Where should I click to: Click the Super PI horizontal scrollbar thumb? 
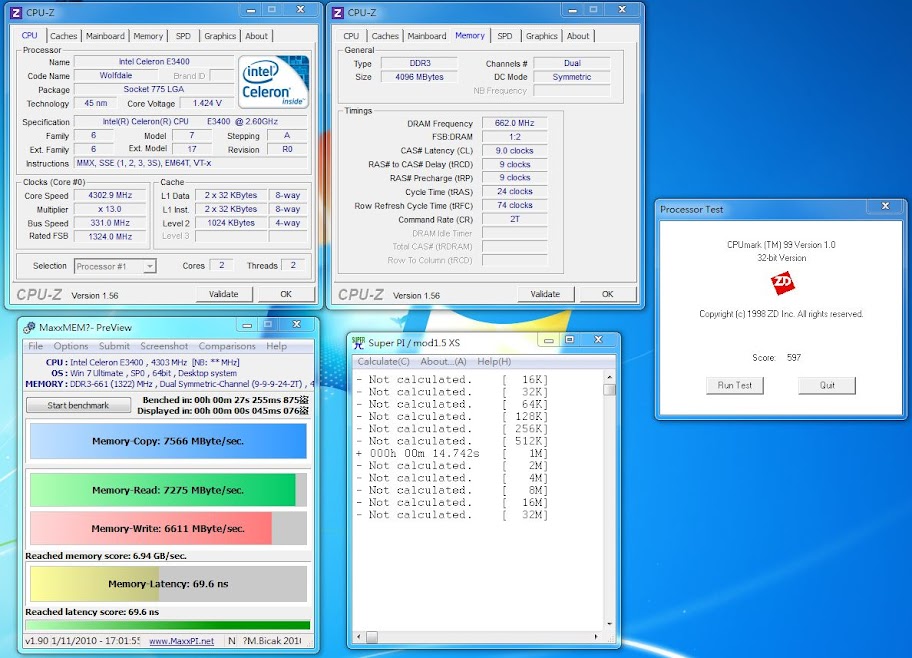click(x=372, y=637)
